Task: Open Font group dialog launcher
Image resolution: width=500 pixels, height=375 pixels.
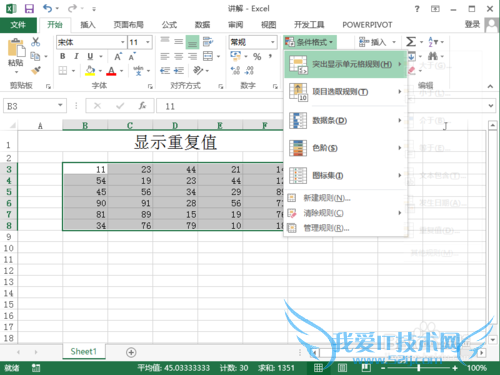Action: [x=150, y=87]
